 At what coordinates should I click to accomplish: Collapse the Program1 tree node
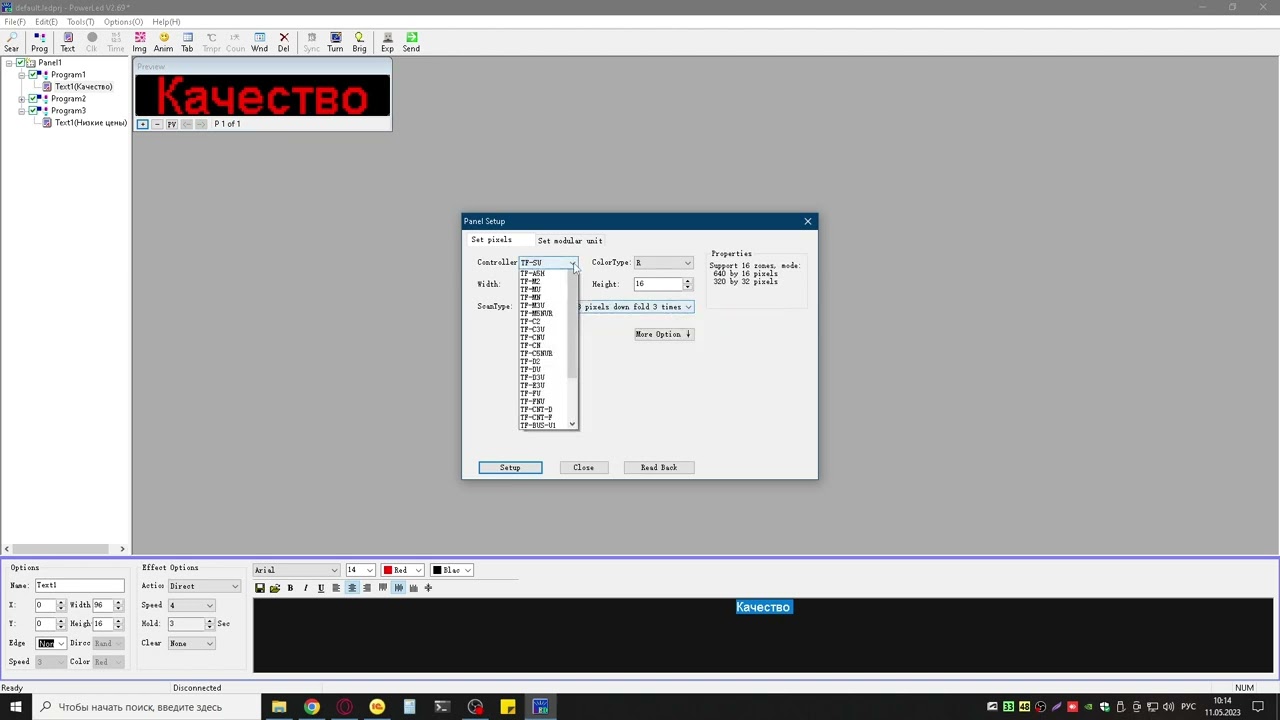coord(22,75)
